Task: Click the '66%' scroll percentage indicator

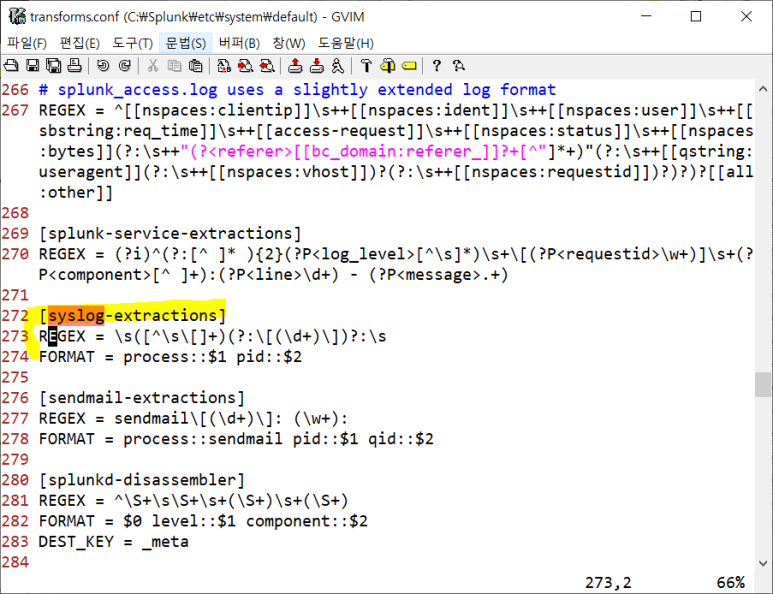Action: click(x=731, y=583)
